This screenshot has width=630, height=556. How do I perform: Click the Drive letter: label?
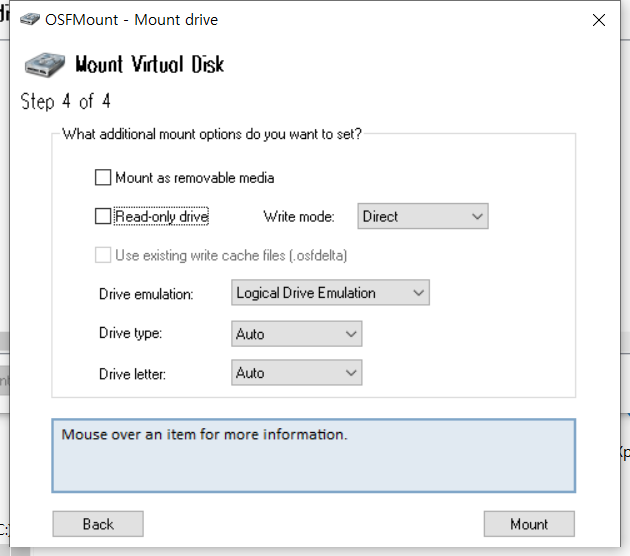coord(132,374)
